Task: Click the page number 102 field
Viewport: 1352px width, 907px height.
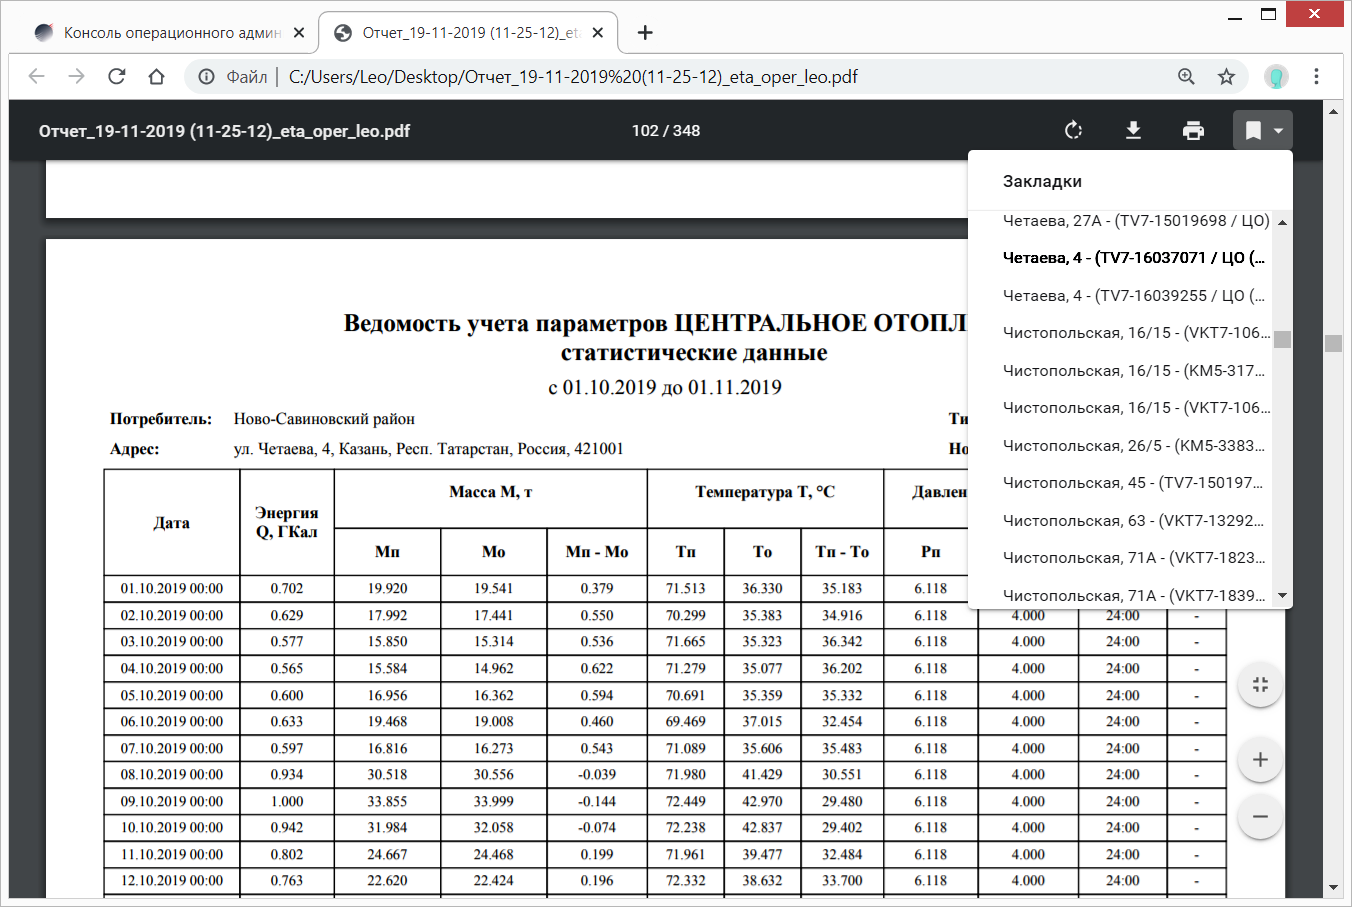Action: coord(645,131)
